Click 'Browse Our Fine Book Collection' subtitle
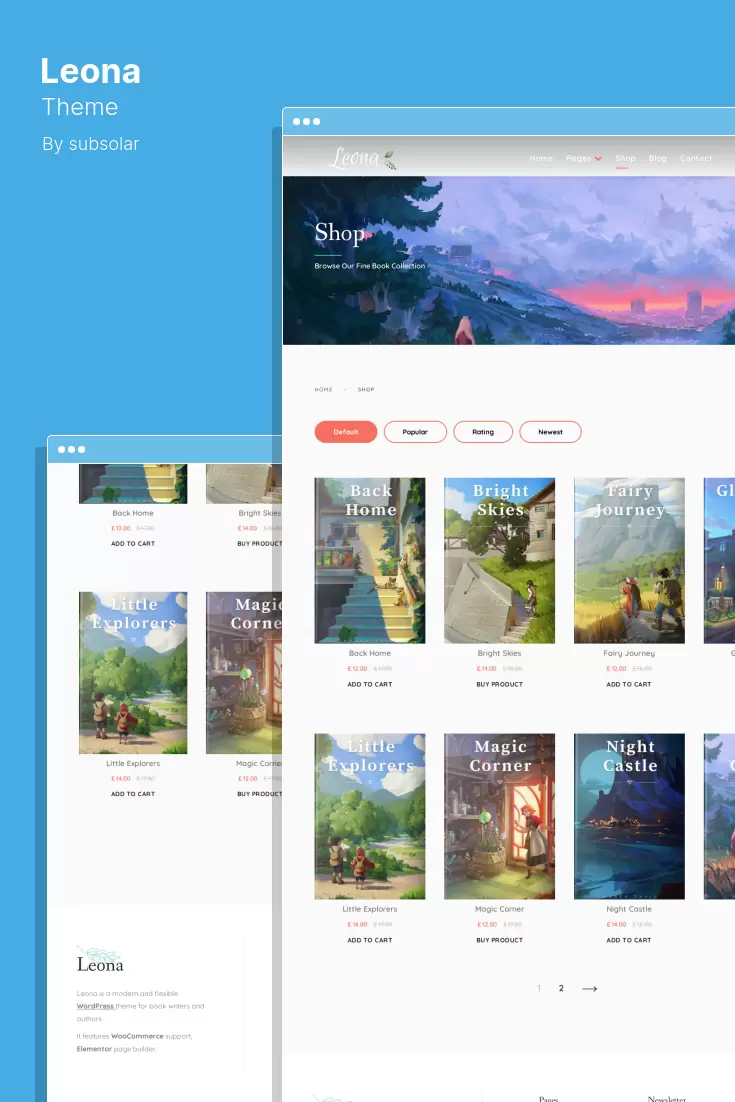Image resolution: width=735 pixels, height=1102 pixels. click(x=370, y=266)
